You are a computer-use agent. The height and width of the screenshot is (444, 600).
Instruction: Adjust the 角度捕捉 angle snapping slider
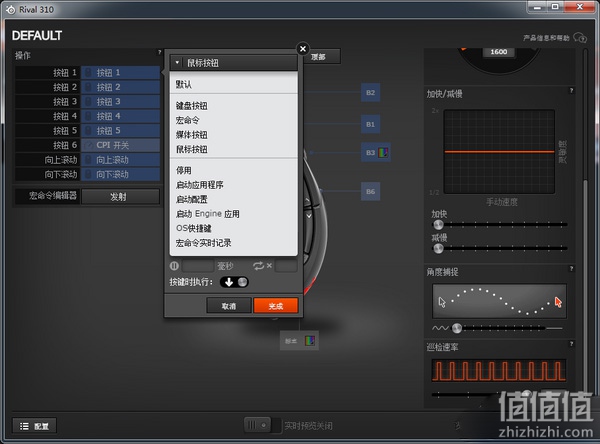coord(457,328)
